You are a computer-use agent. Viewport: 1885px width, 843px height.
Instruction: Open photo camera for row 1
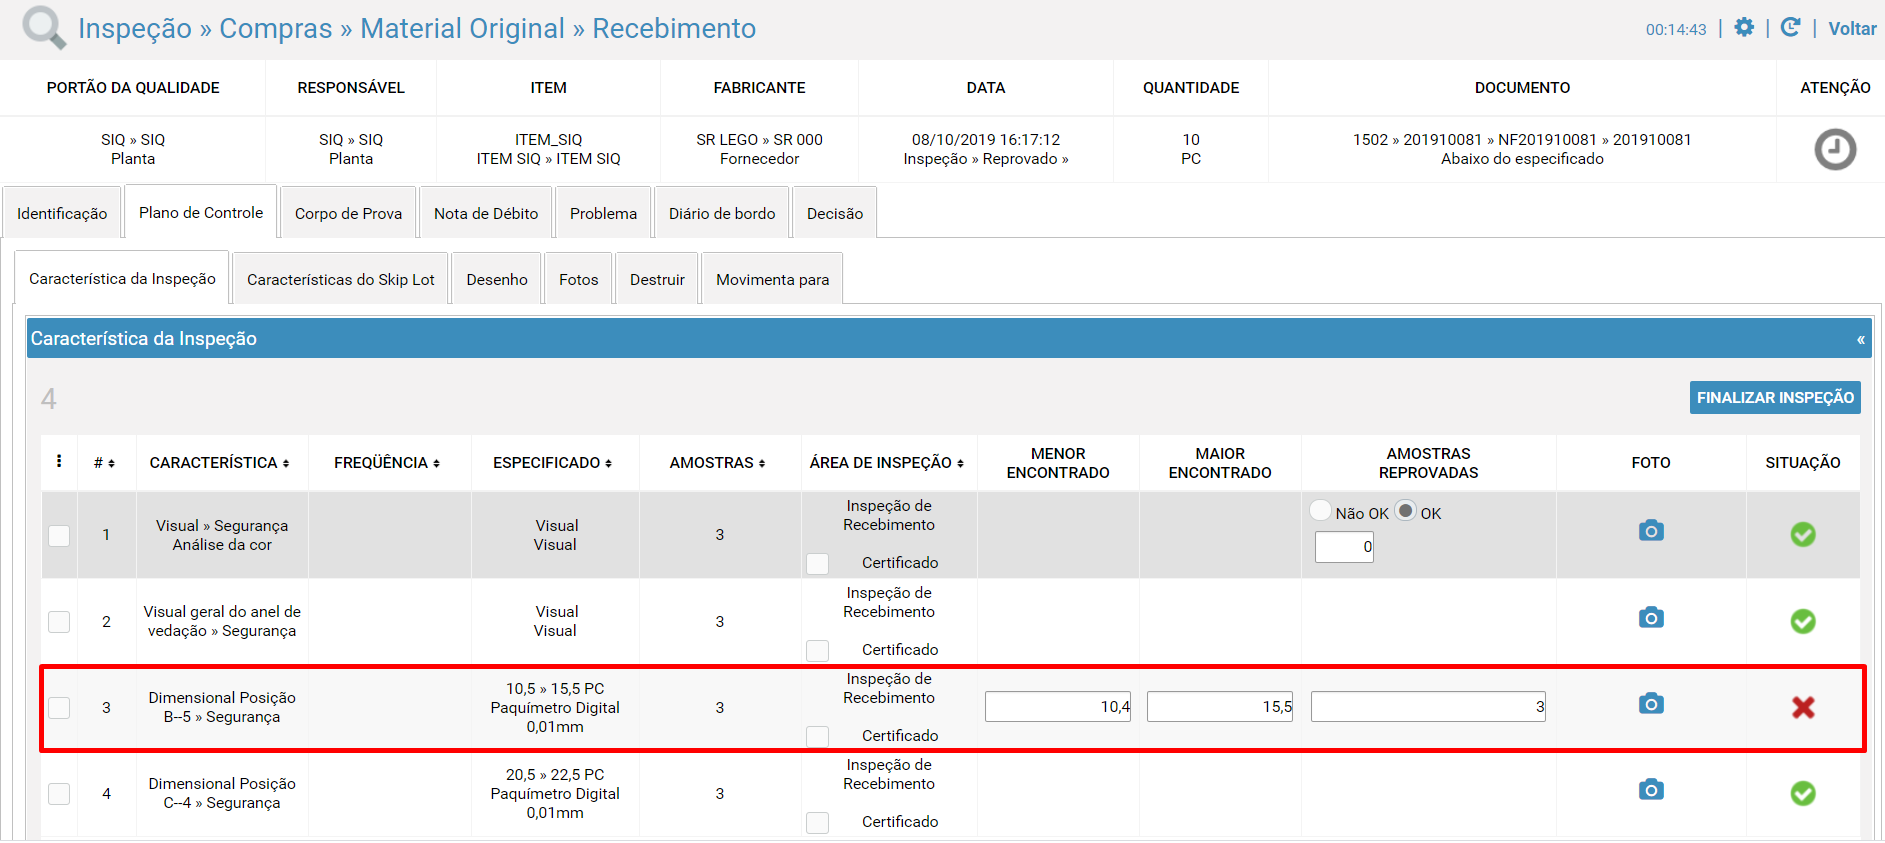coord(1651,531)
